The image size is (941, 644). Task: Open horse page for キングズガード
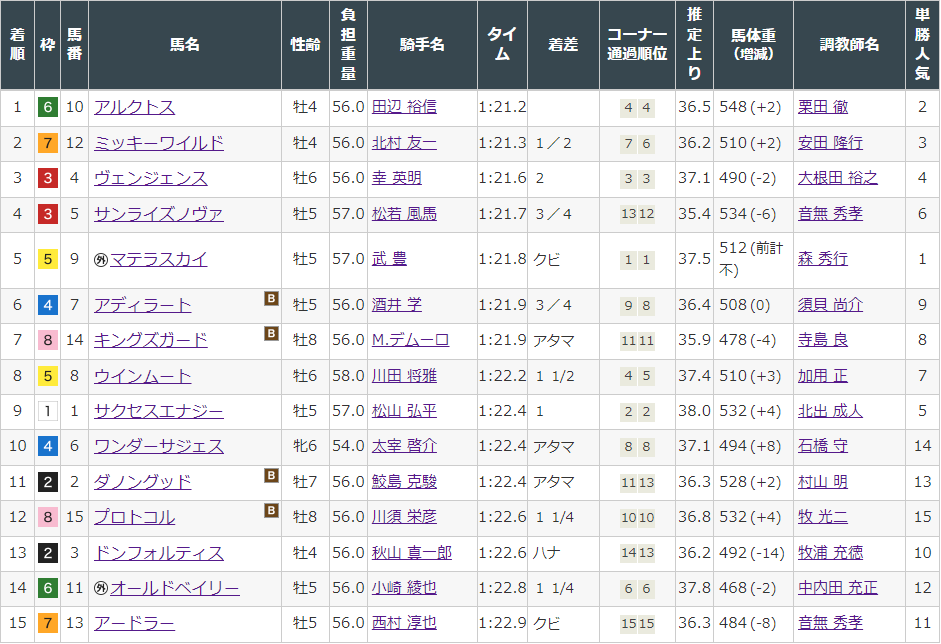tap(151, 340)
